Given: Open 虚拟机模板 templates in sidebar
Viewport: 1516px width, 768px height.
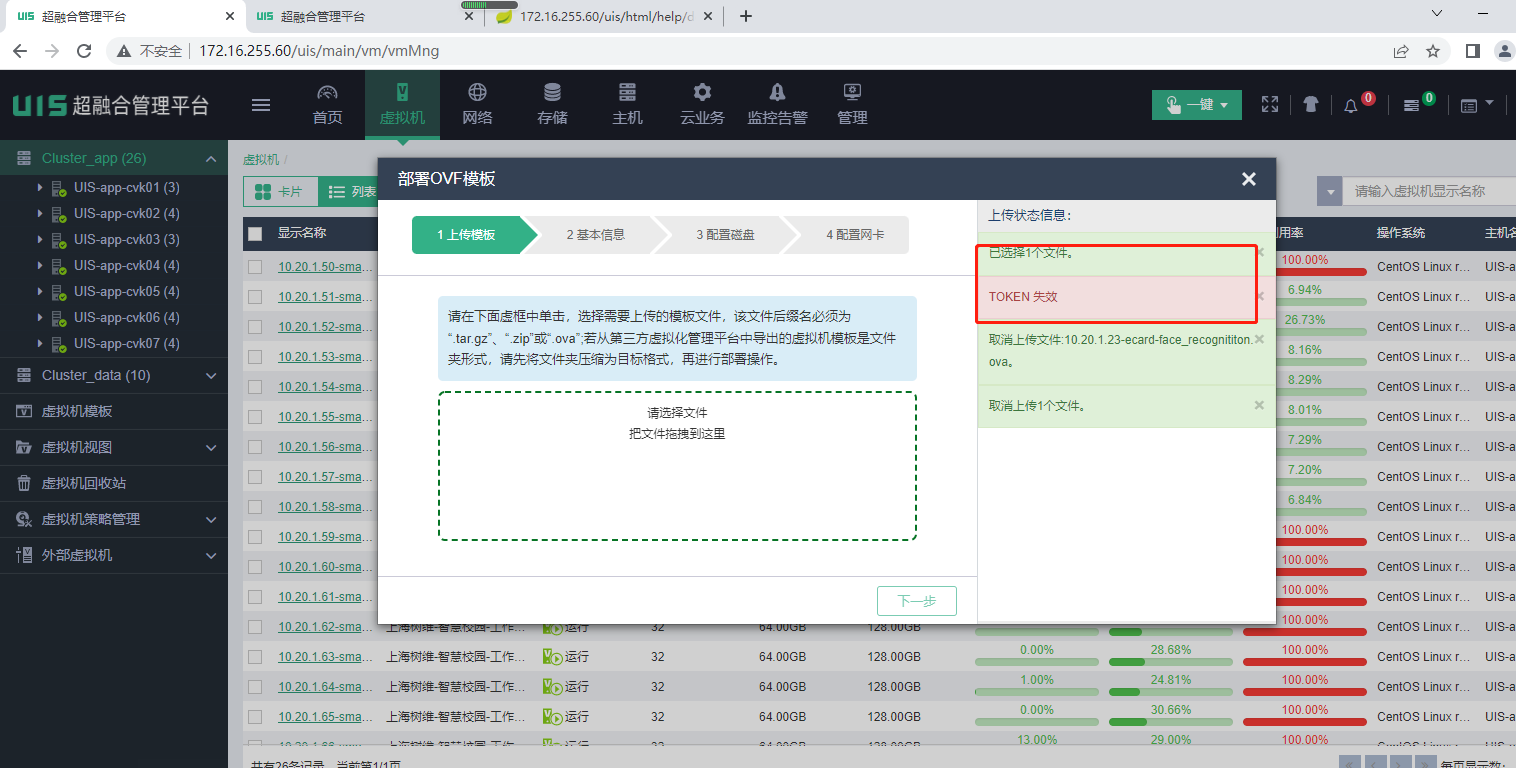Looking at the screenshot, I should 76,411.
